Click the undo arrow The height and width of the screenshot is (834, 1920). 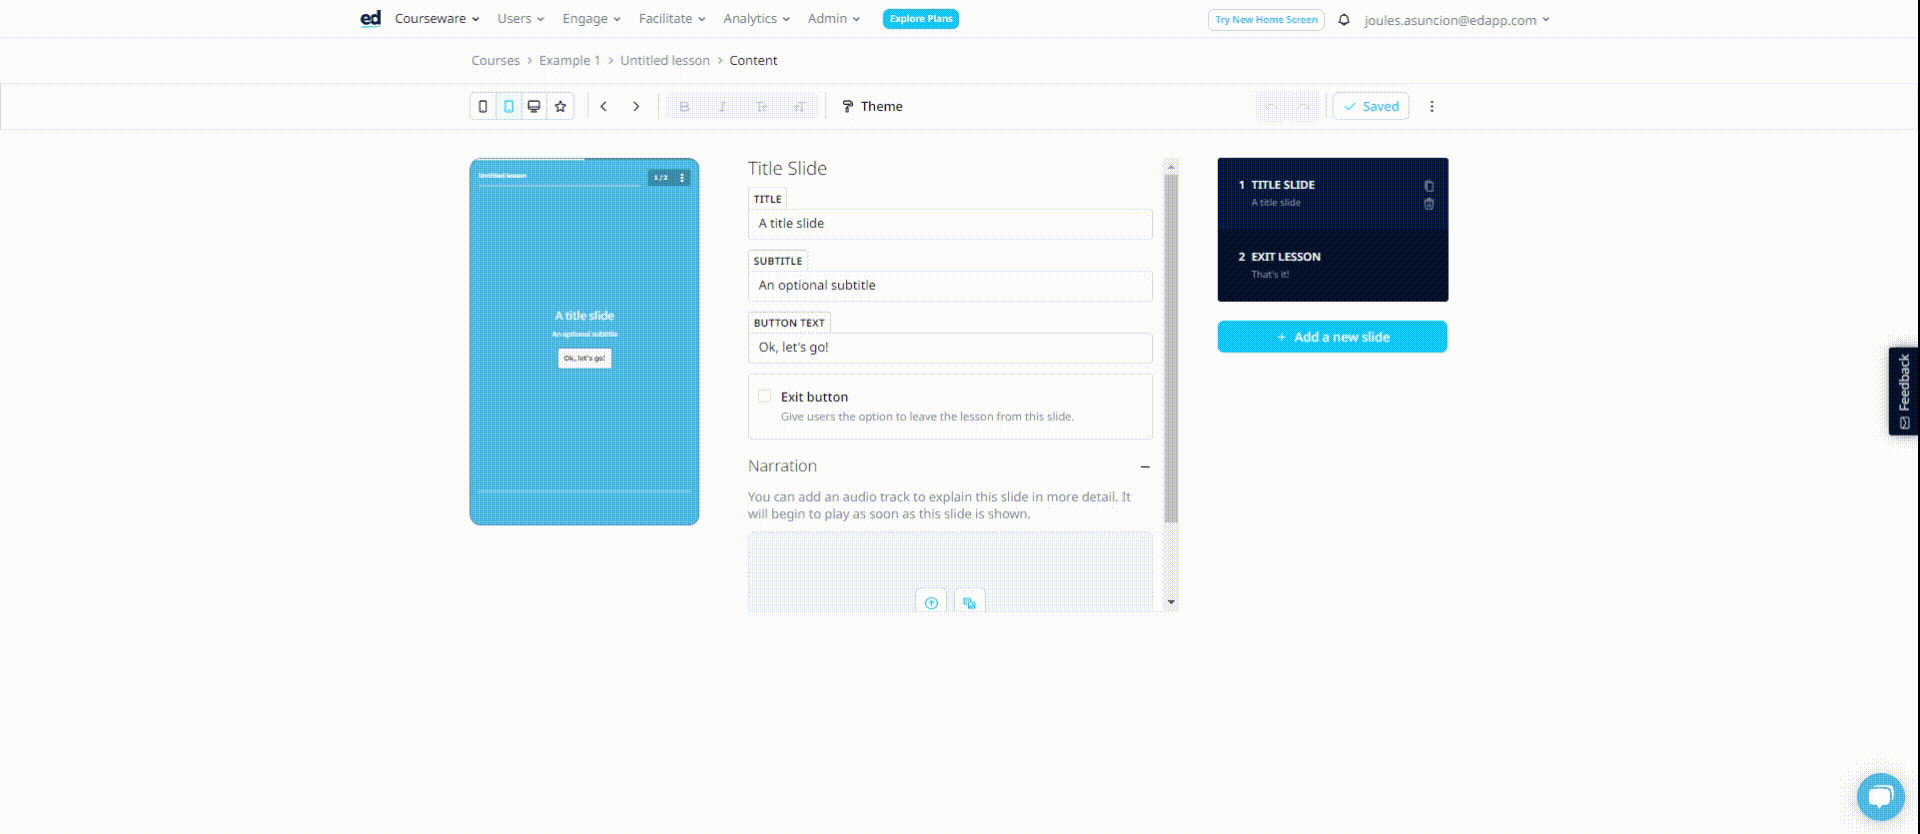(x=1271, y=106)
